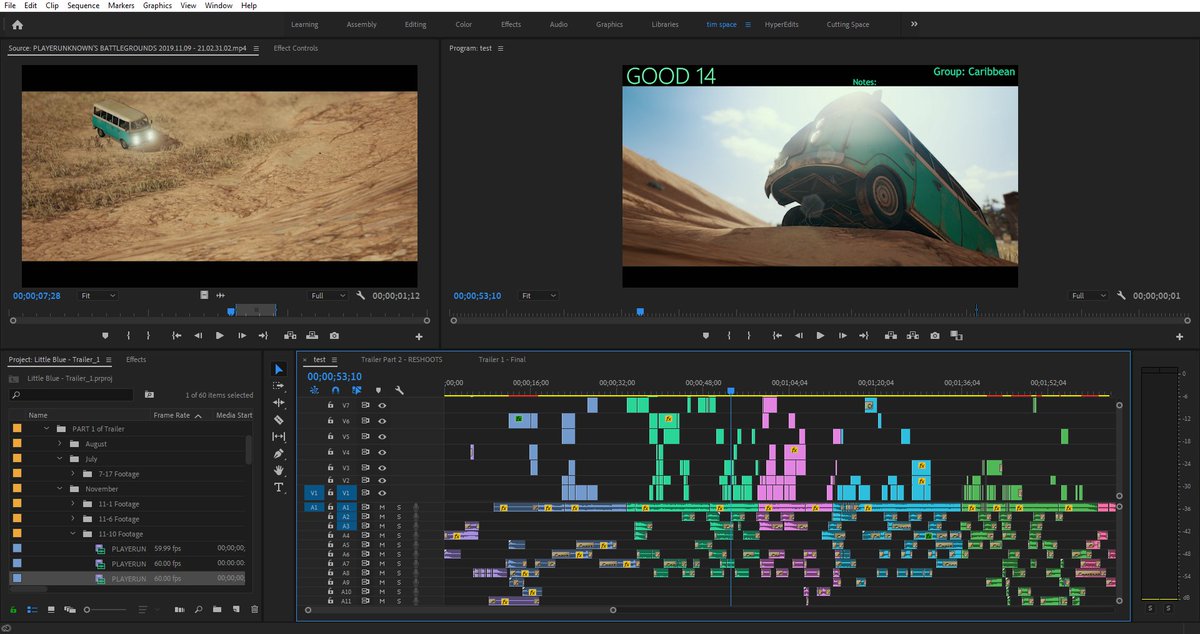Open the Sequence menu
Screen dimensions: 1200x634
83,6
